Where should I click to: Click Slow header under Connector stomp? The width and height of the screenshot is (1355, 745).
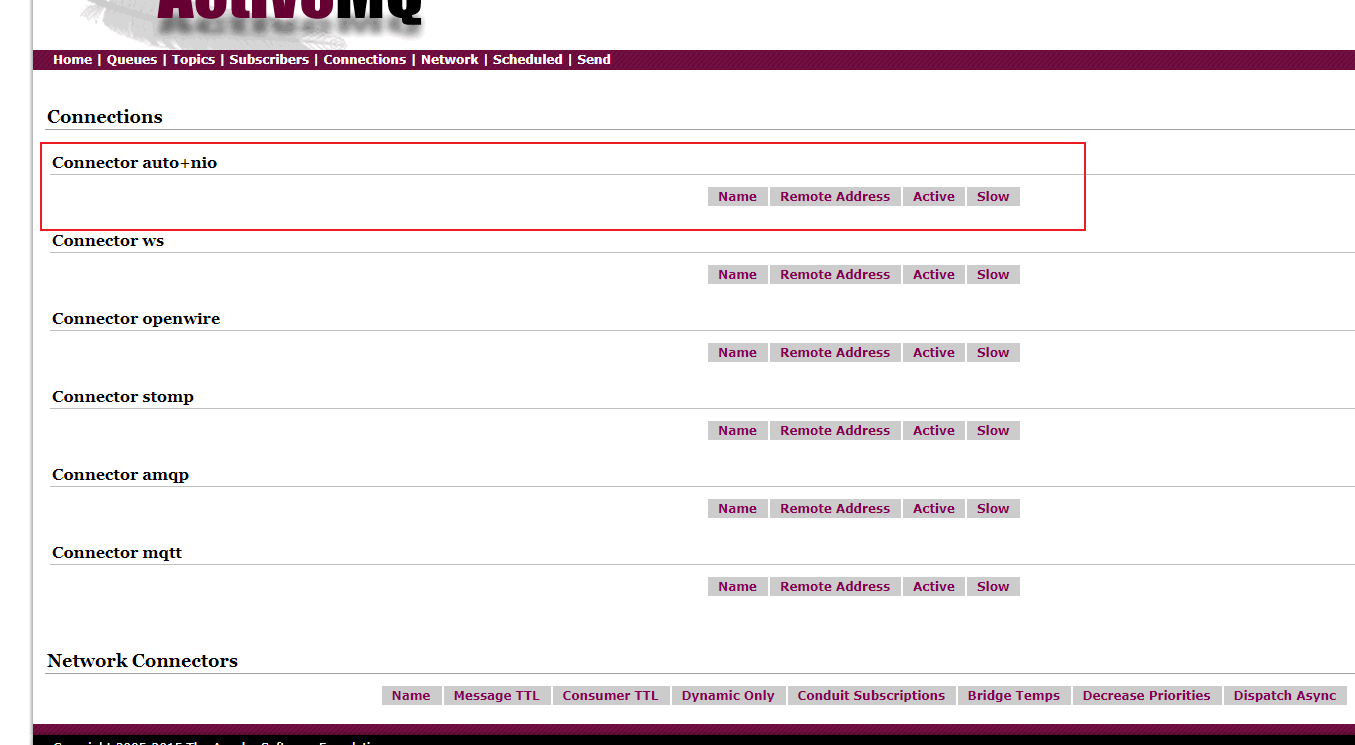coord(993,431)
